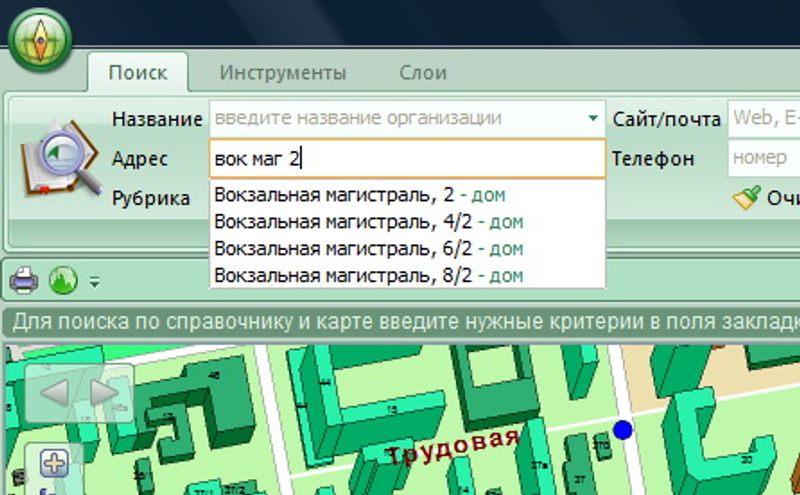
Task: Choose suggestion Вокзальная магистраль, 4/2 - дом
Action: (x=368, y=221)
